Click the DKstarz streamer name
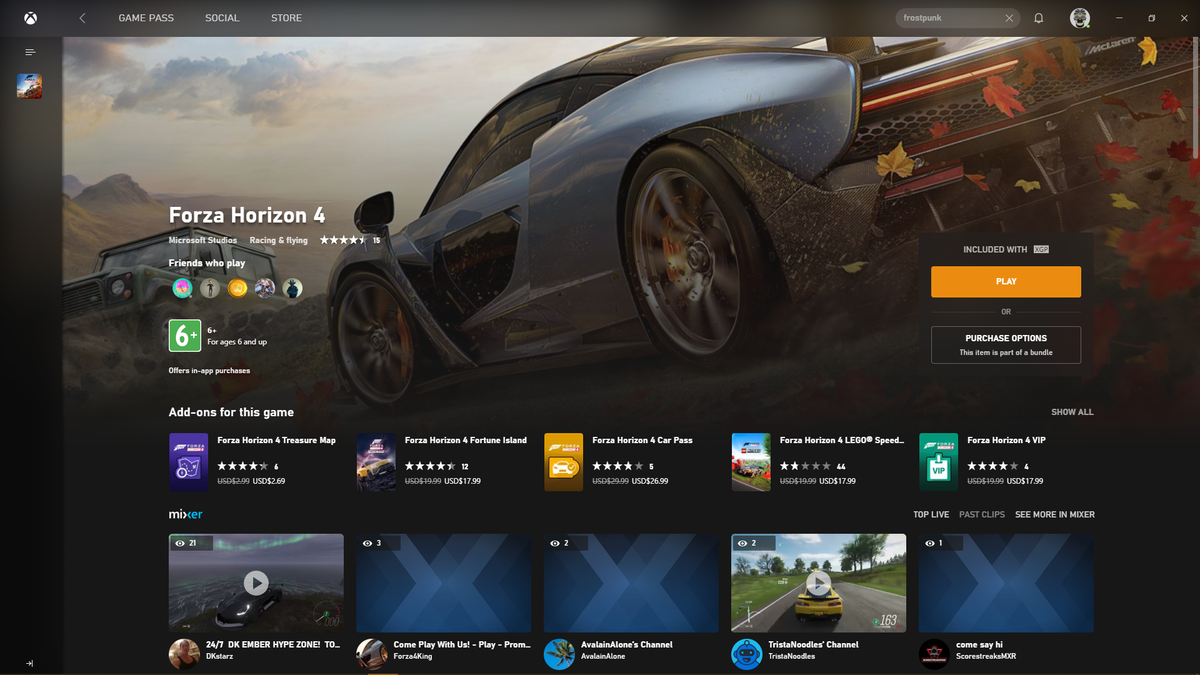 click(220, 657)
